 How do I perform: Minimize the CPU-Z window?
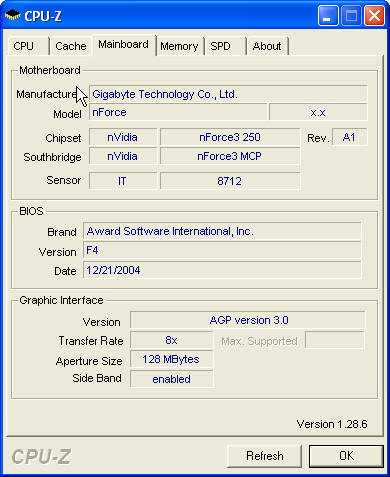point(328,16)
